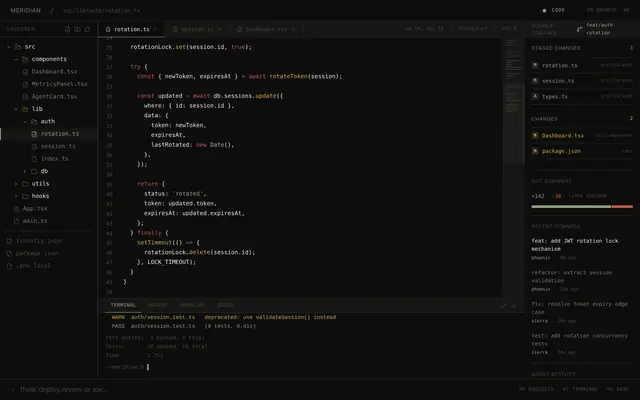Screen dimensions: 640x400
Task: Open main.ts in the explorer tree
Action: (31, 221)
